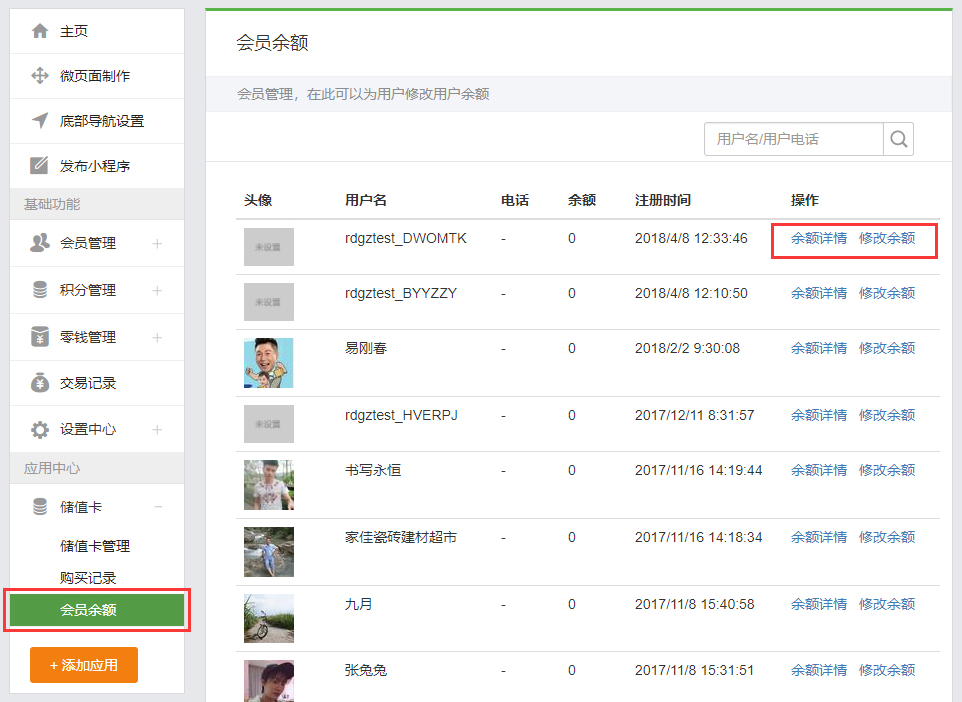Screen dimensions: 962x702
Task: Click the search magnifier button
Action: pos(898,139)
